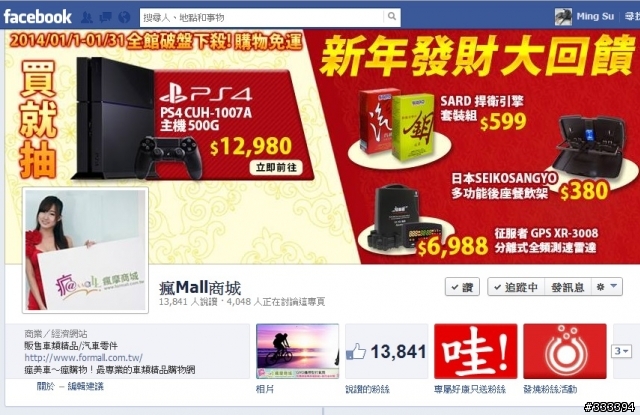Open the messages icon in top bar

(105, 17)
